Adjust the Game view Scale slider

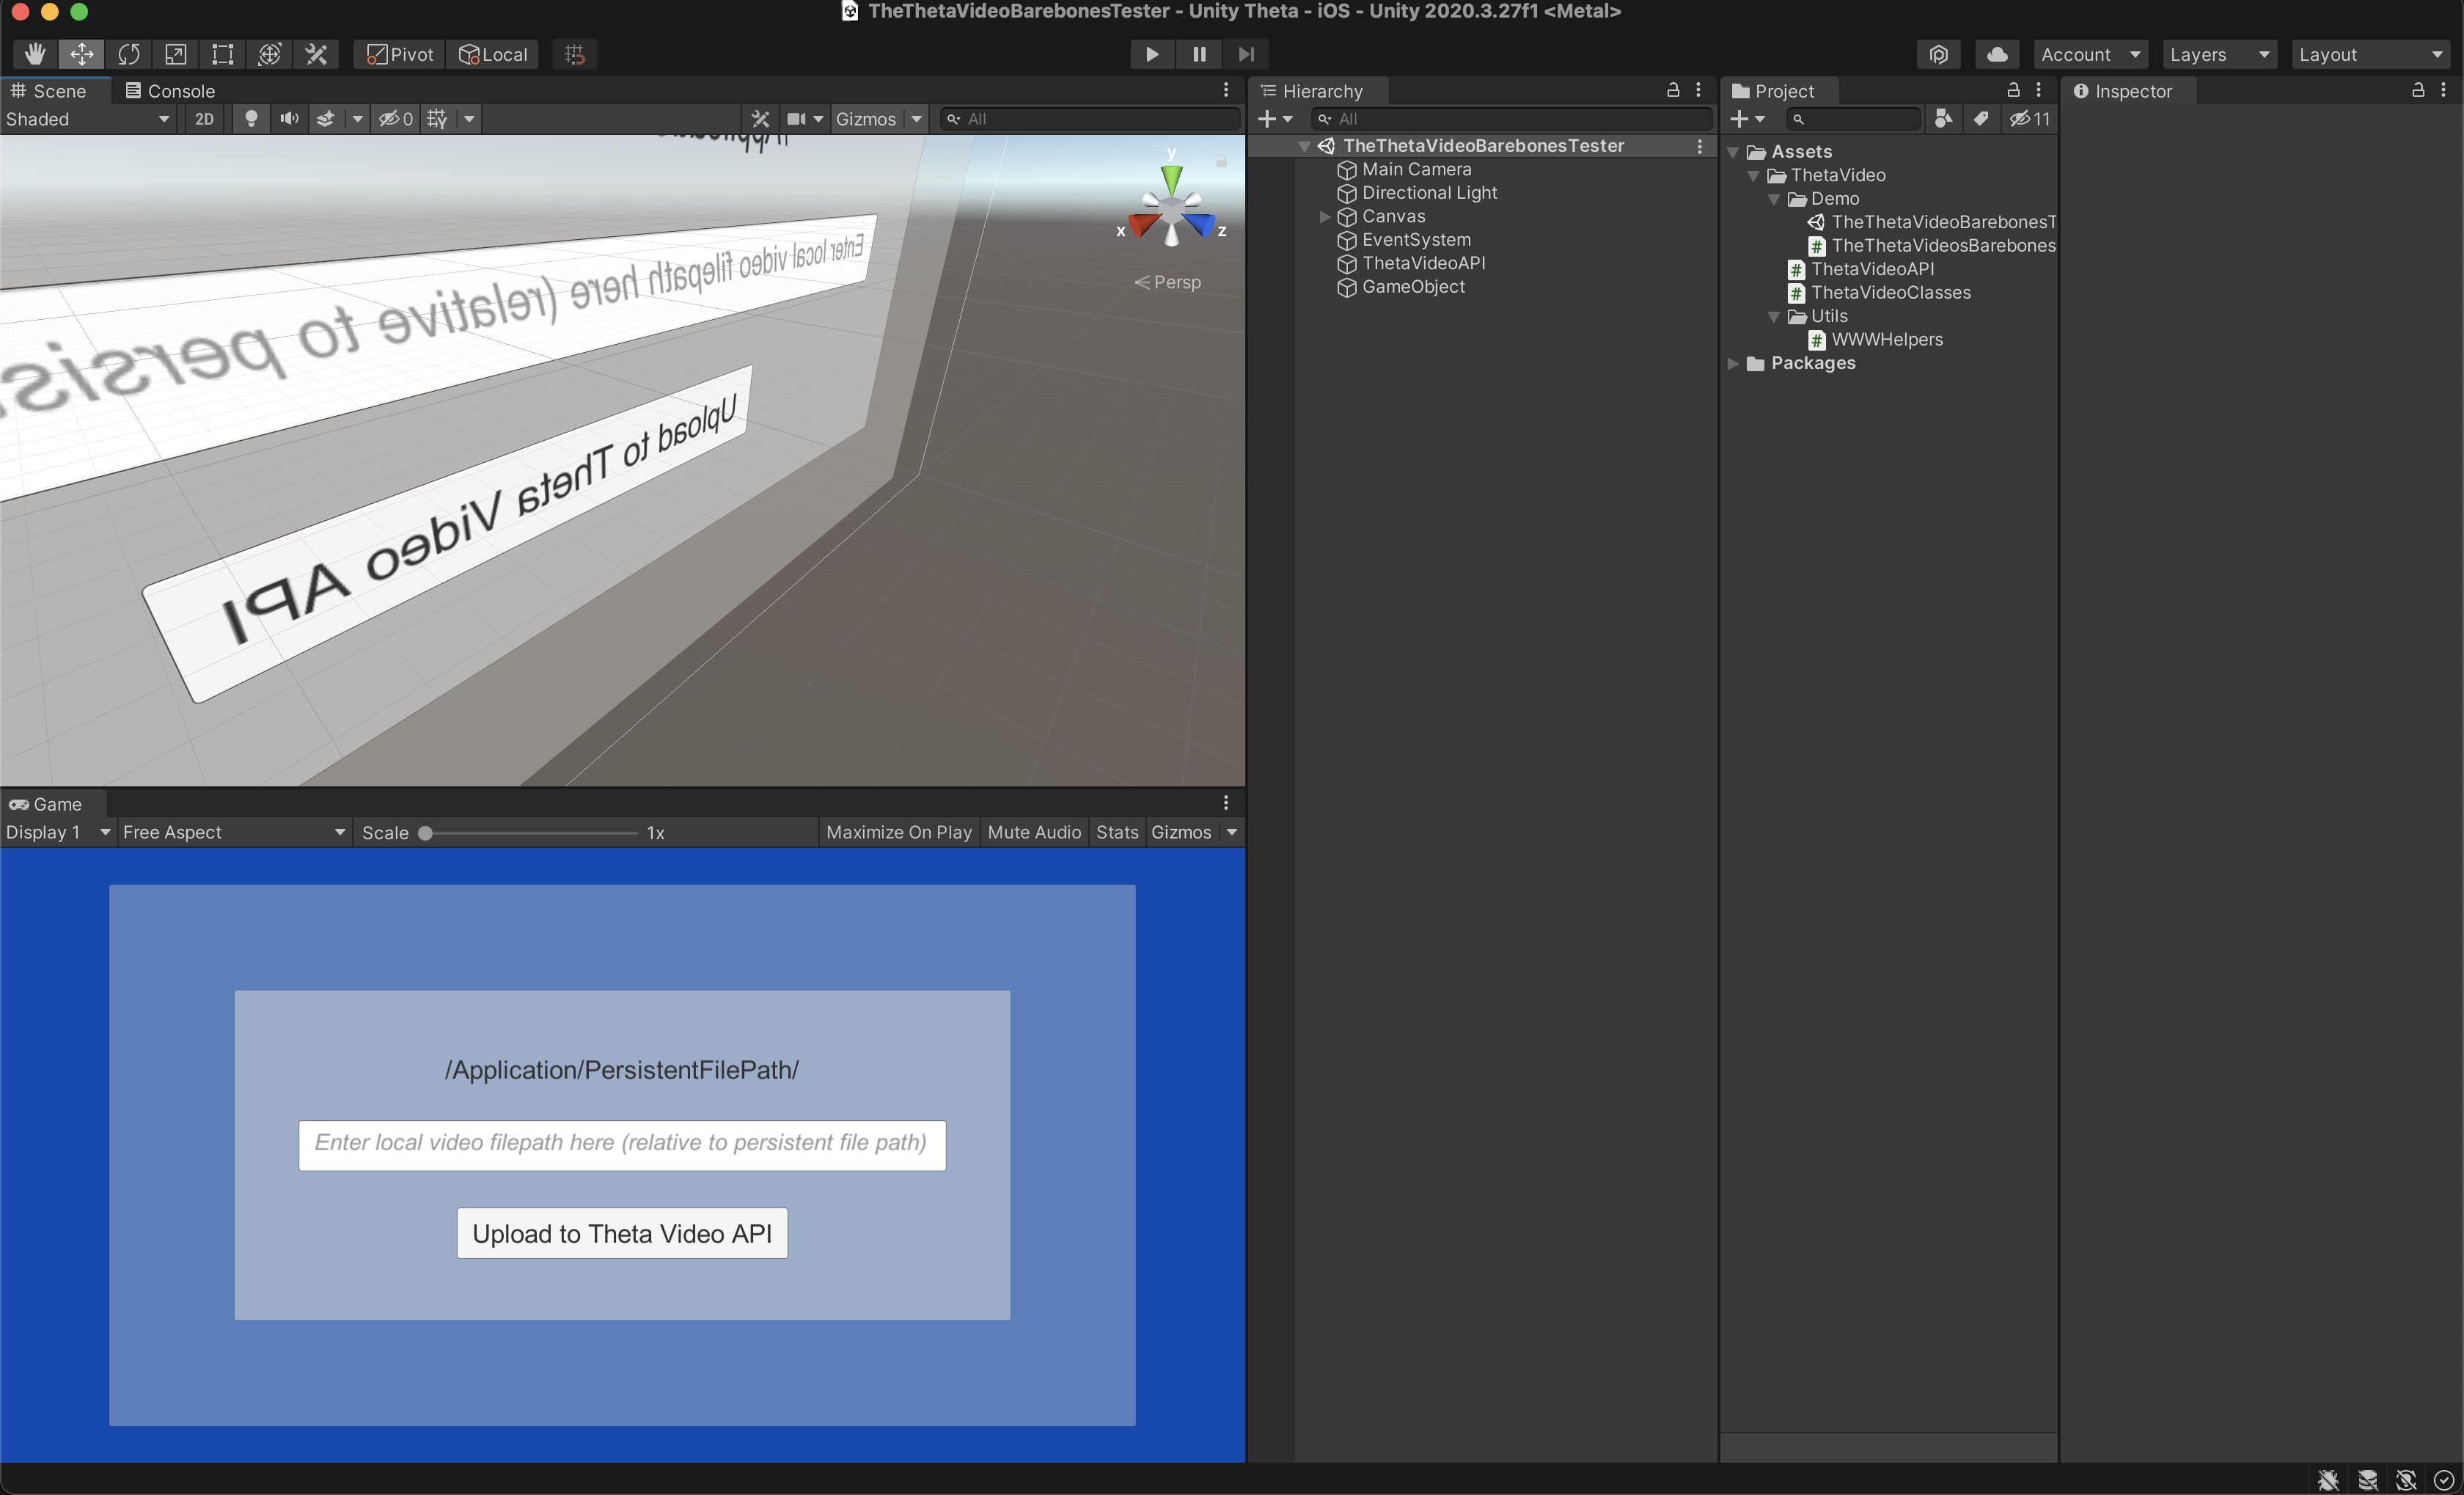(426, 833)
